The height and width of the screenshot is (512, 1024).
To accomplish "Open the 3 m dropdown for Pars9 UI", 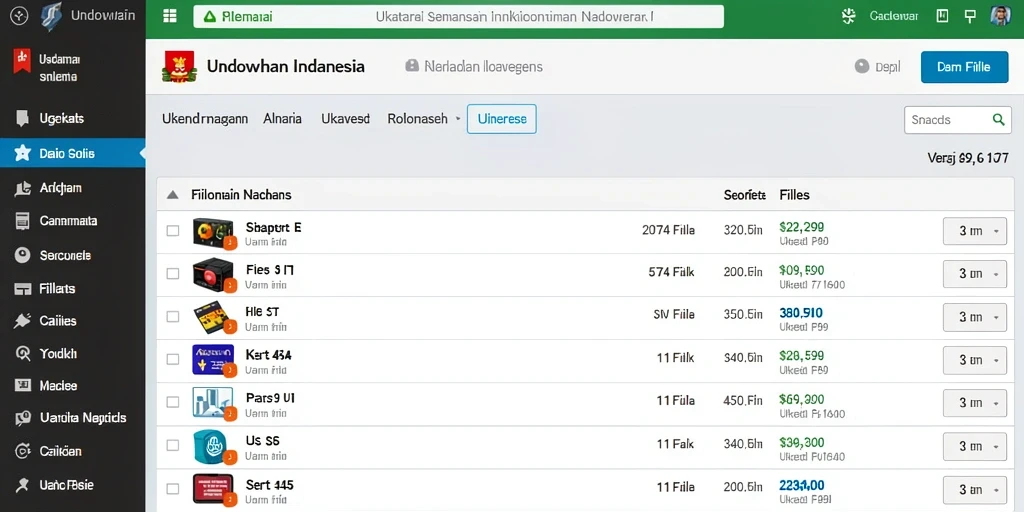I will point(975,404).
